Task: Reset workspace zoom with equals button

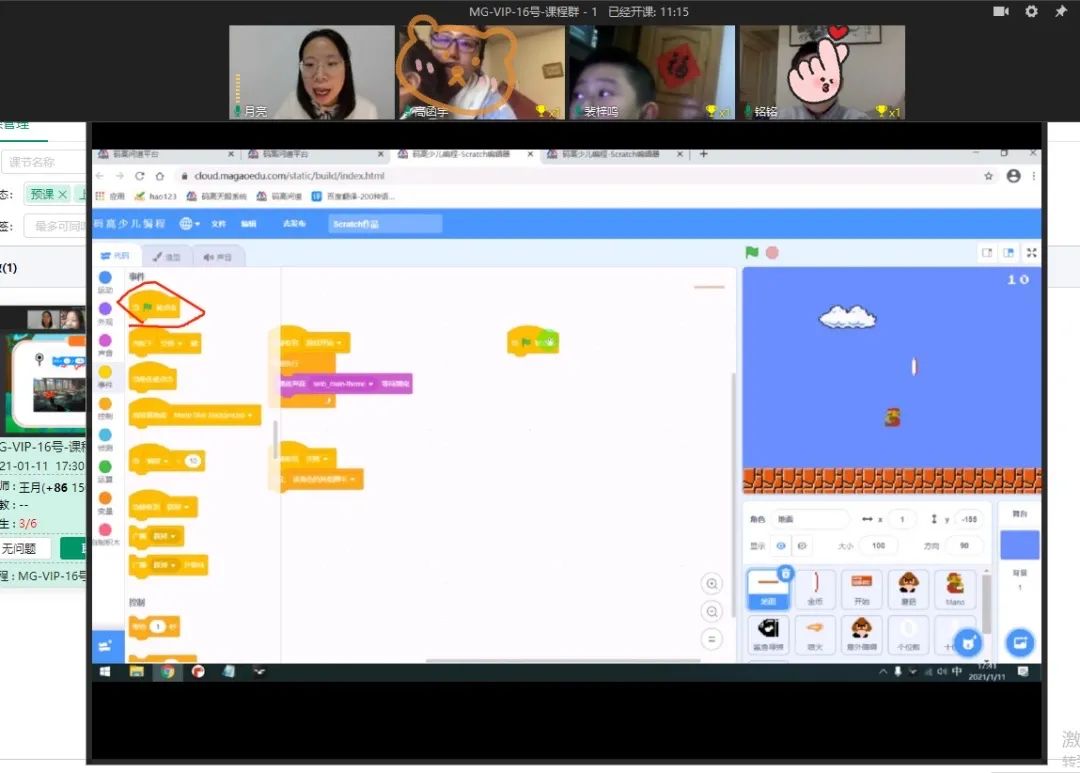Action: click(x=712, y=639)
